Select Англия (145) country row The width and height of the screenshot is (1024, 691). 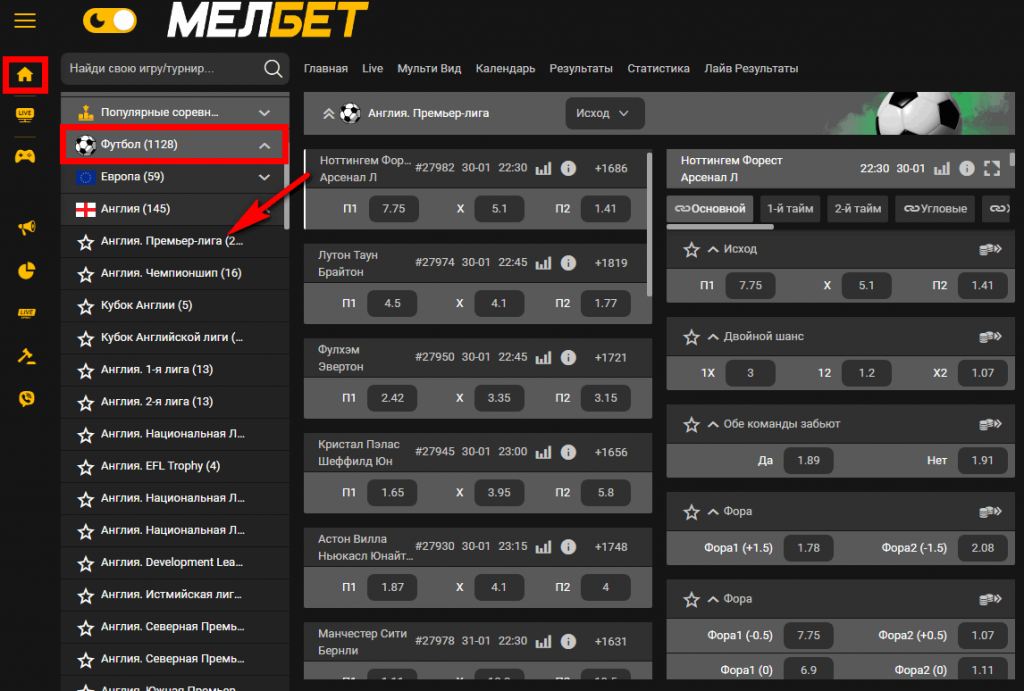coord(174,209)
